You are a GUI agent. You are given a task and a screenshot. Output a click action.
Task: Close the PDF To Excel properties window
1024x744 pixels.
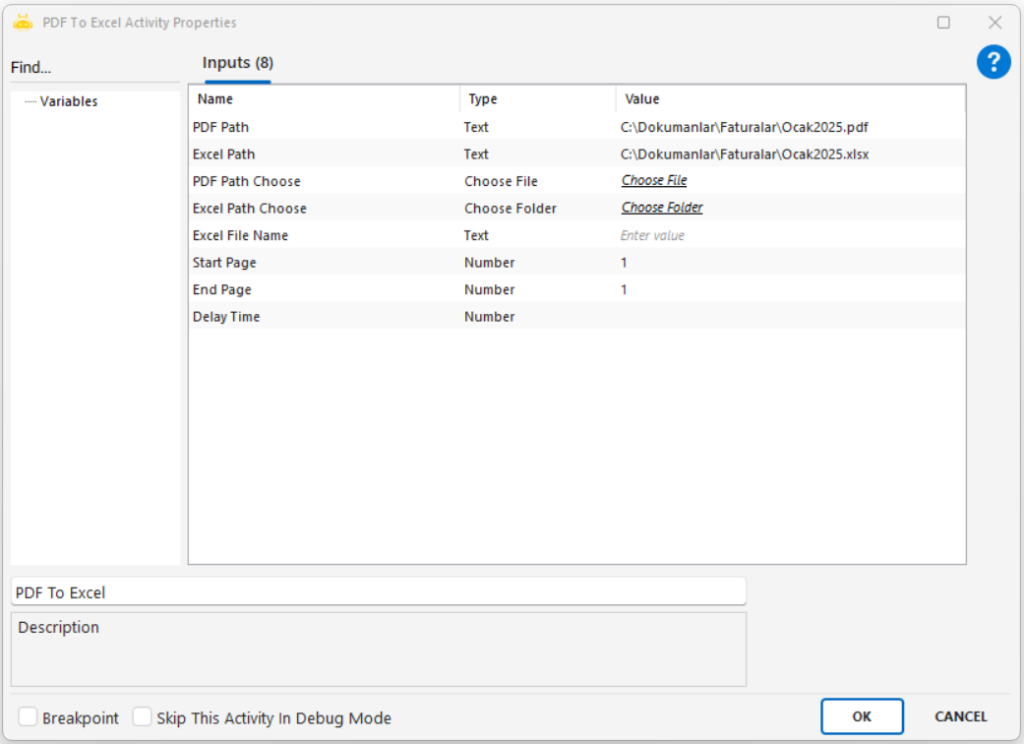[x=994, y=22]
